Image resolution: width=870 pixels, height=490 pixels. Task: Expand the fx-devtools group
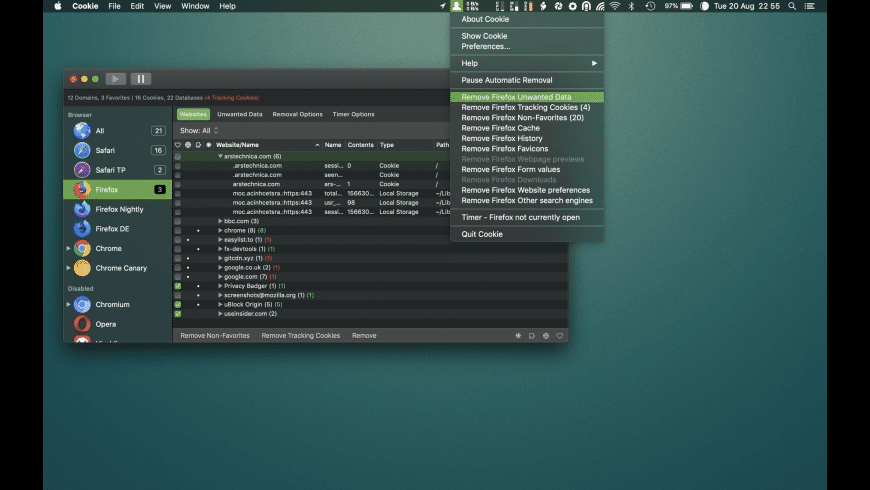tap(220, 249)
